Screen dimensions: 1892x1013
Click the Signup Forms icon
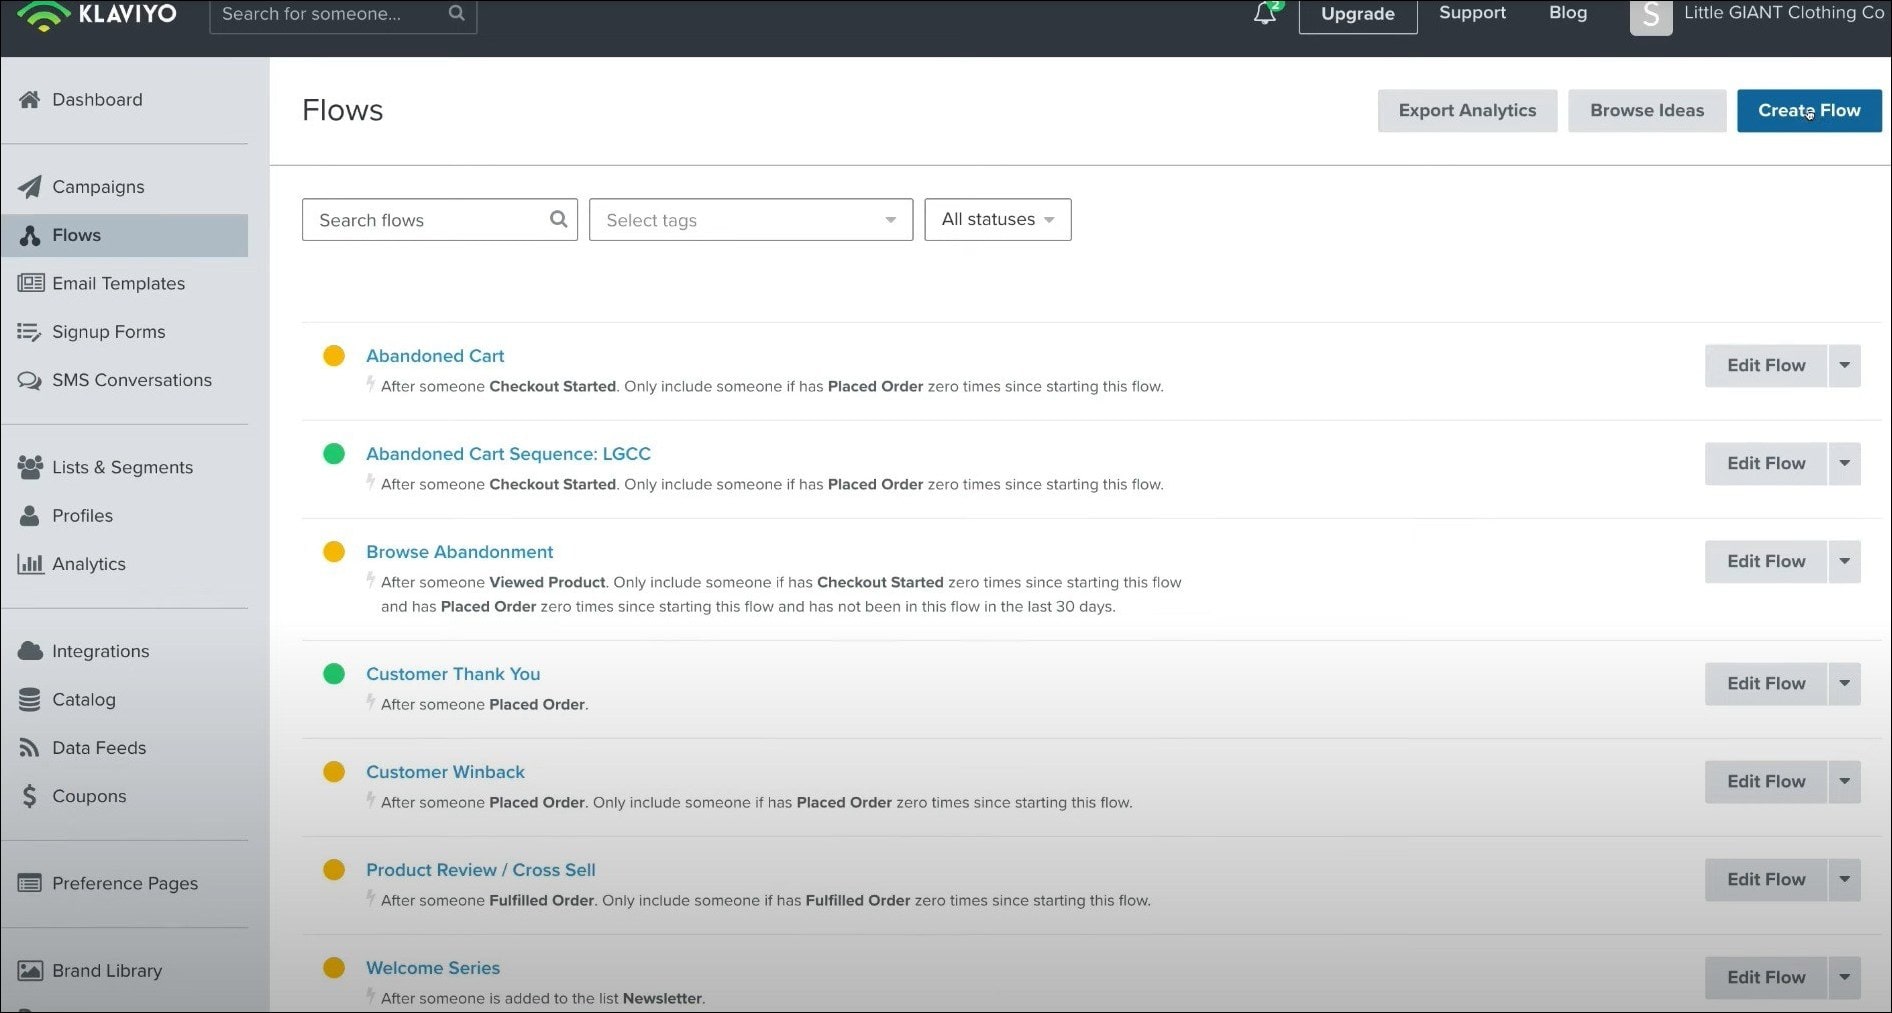29,332
